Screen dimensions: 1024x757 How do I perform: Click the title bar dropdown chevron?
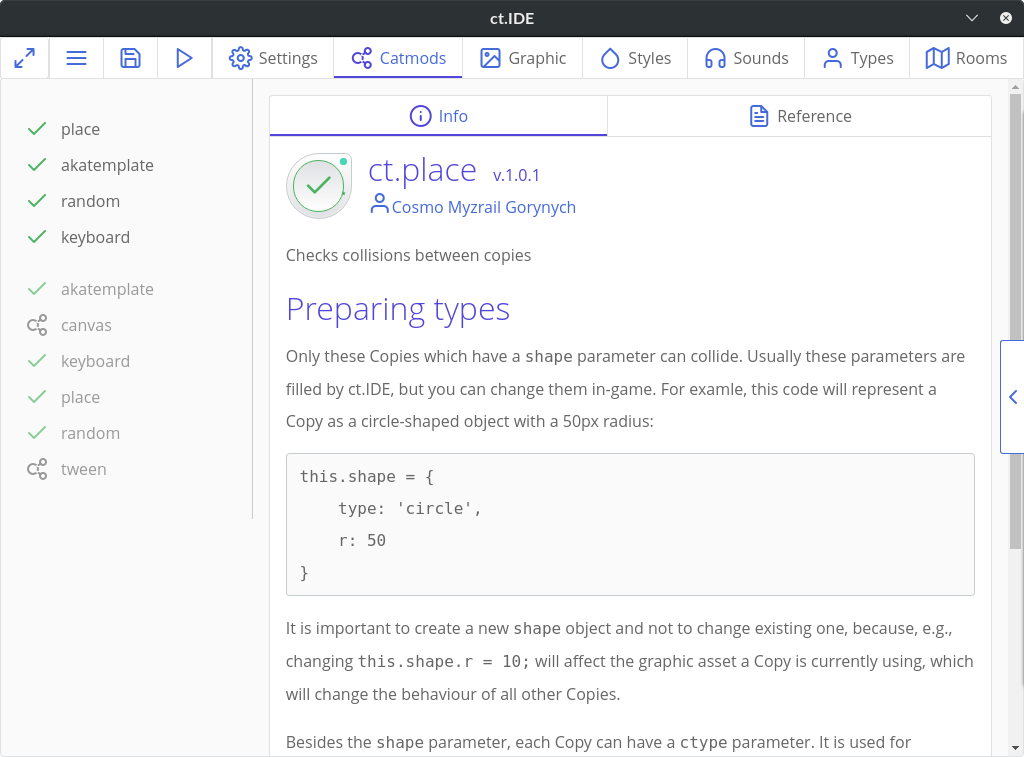(973, 18)
